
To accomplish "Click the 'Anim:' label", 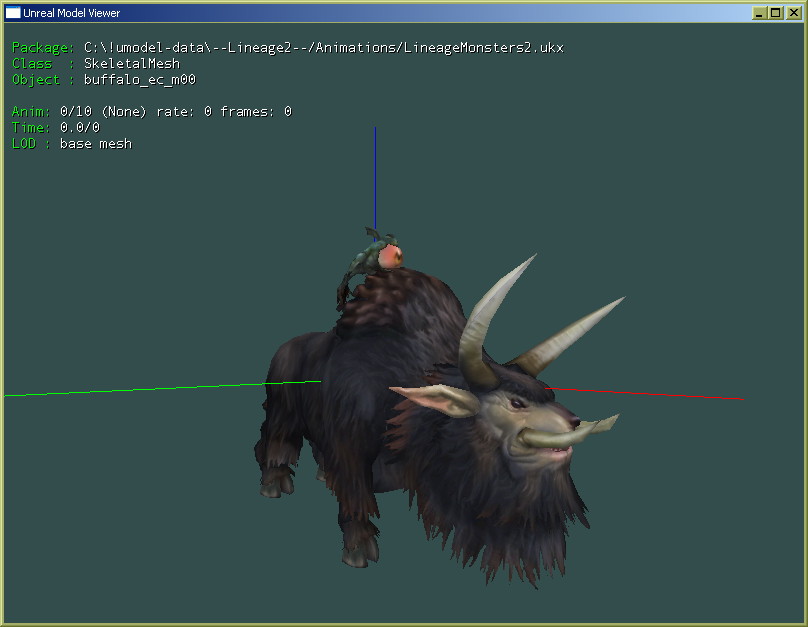I will (x=31, y=111).
